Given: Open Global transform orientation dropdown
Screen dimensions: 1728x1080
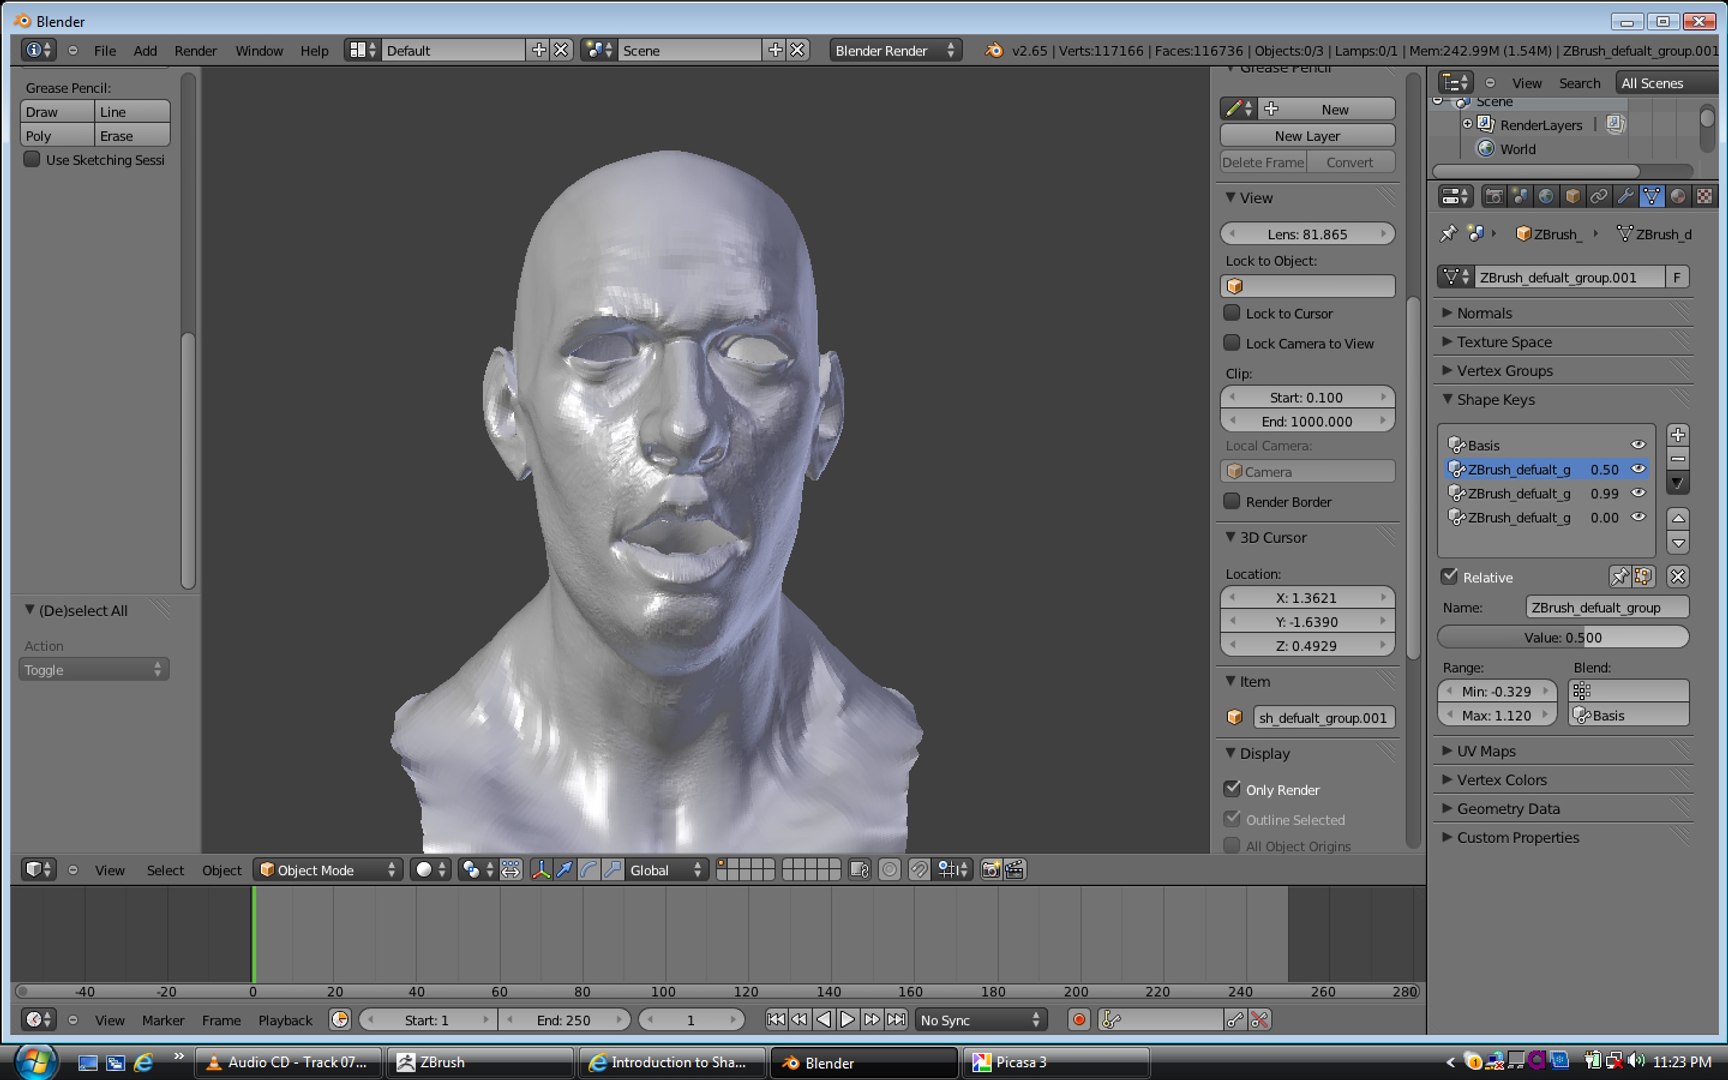Looking at the screenshot, I should [x=667, y=870].
